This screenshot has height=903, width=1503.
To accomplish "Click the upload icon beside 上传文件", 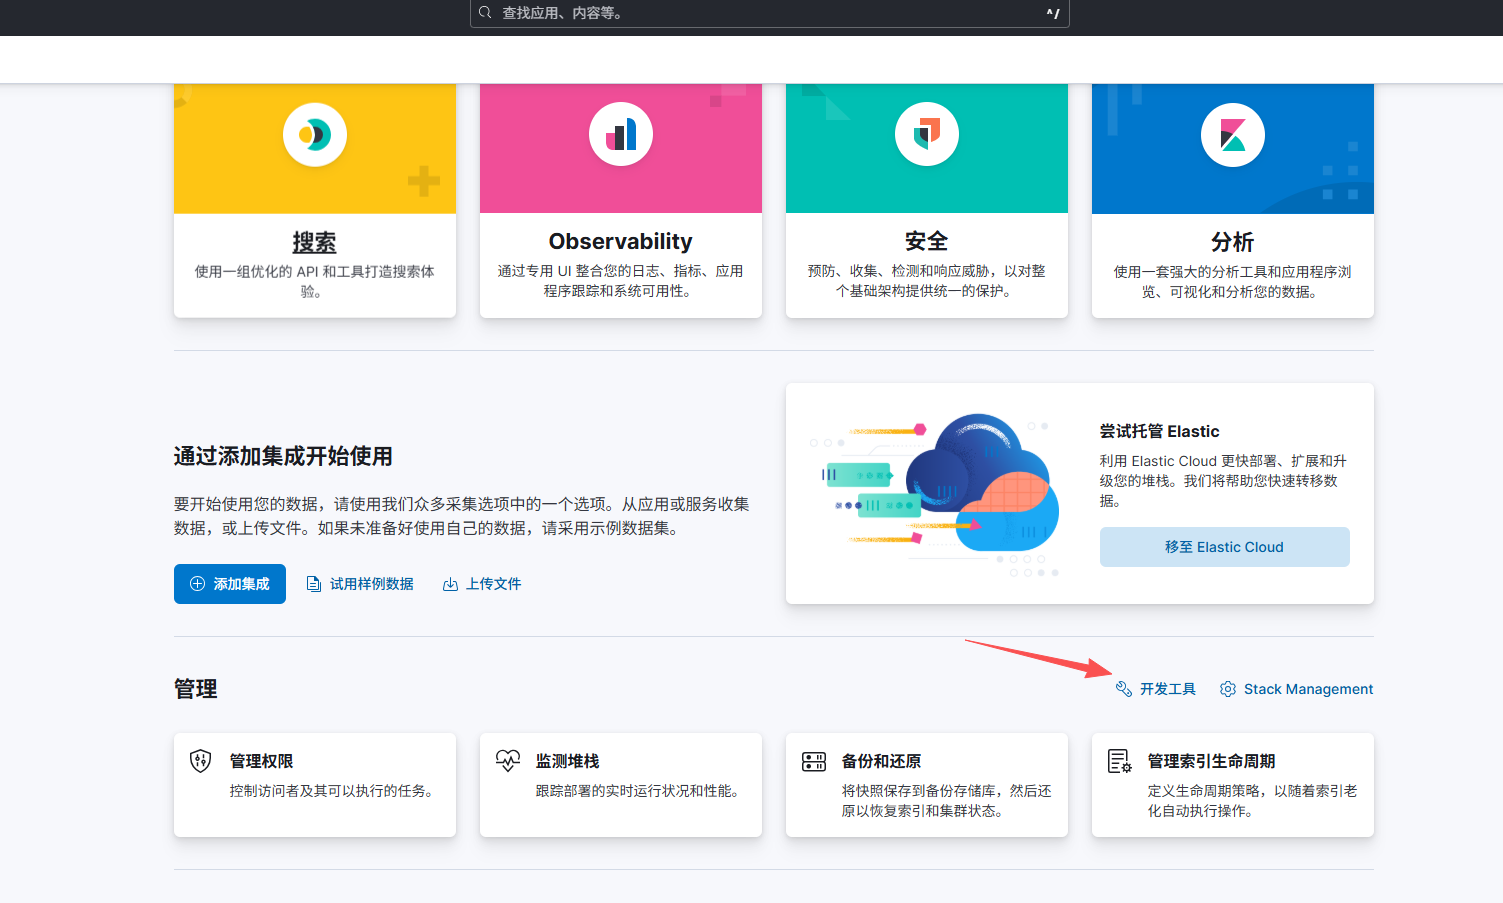I will 450,584.
